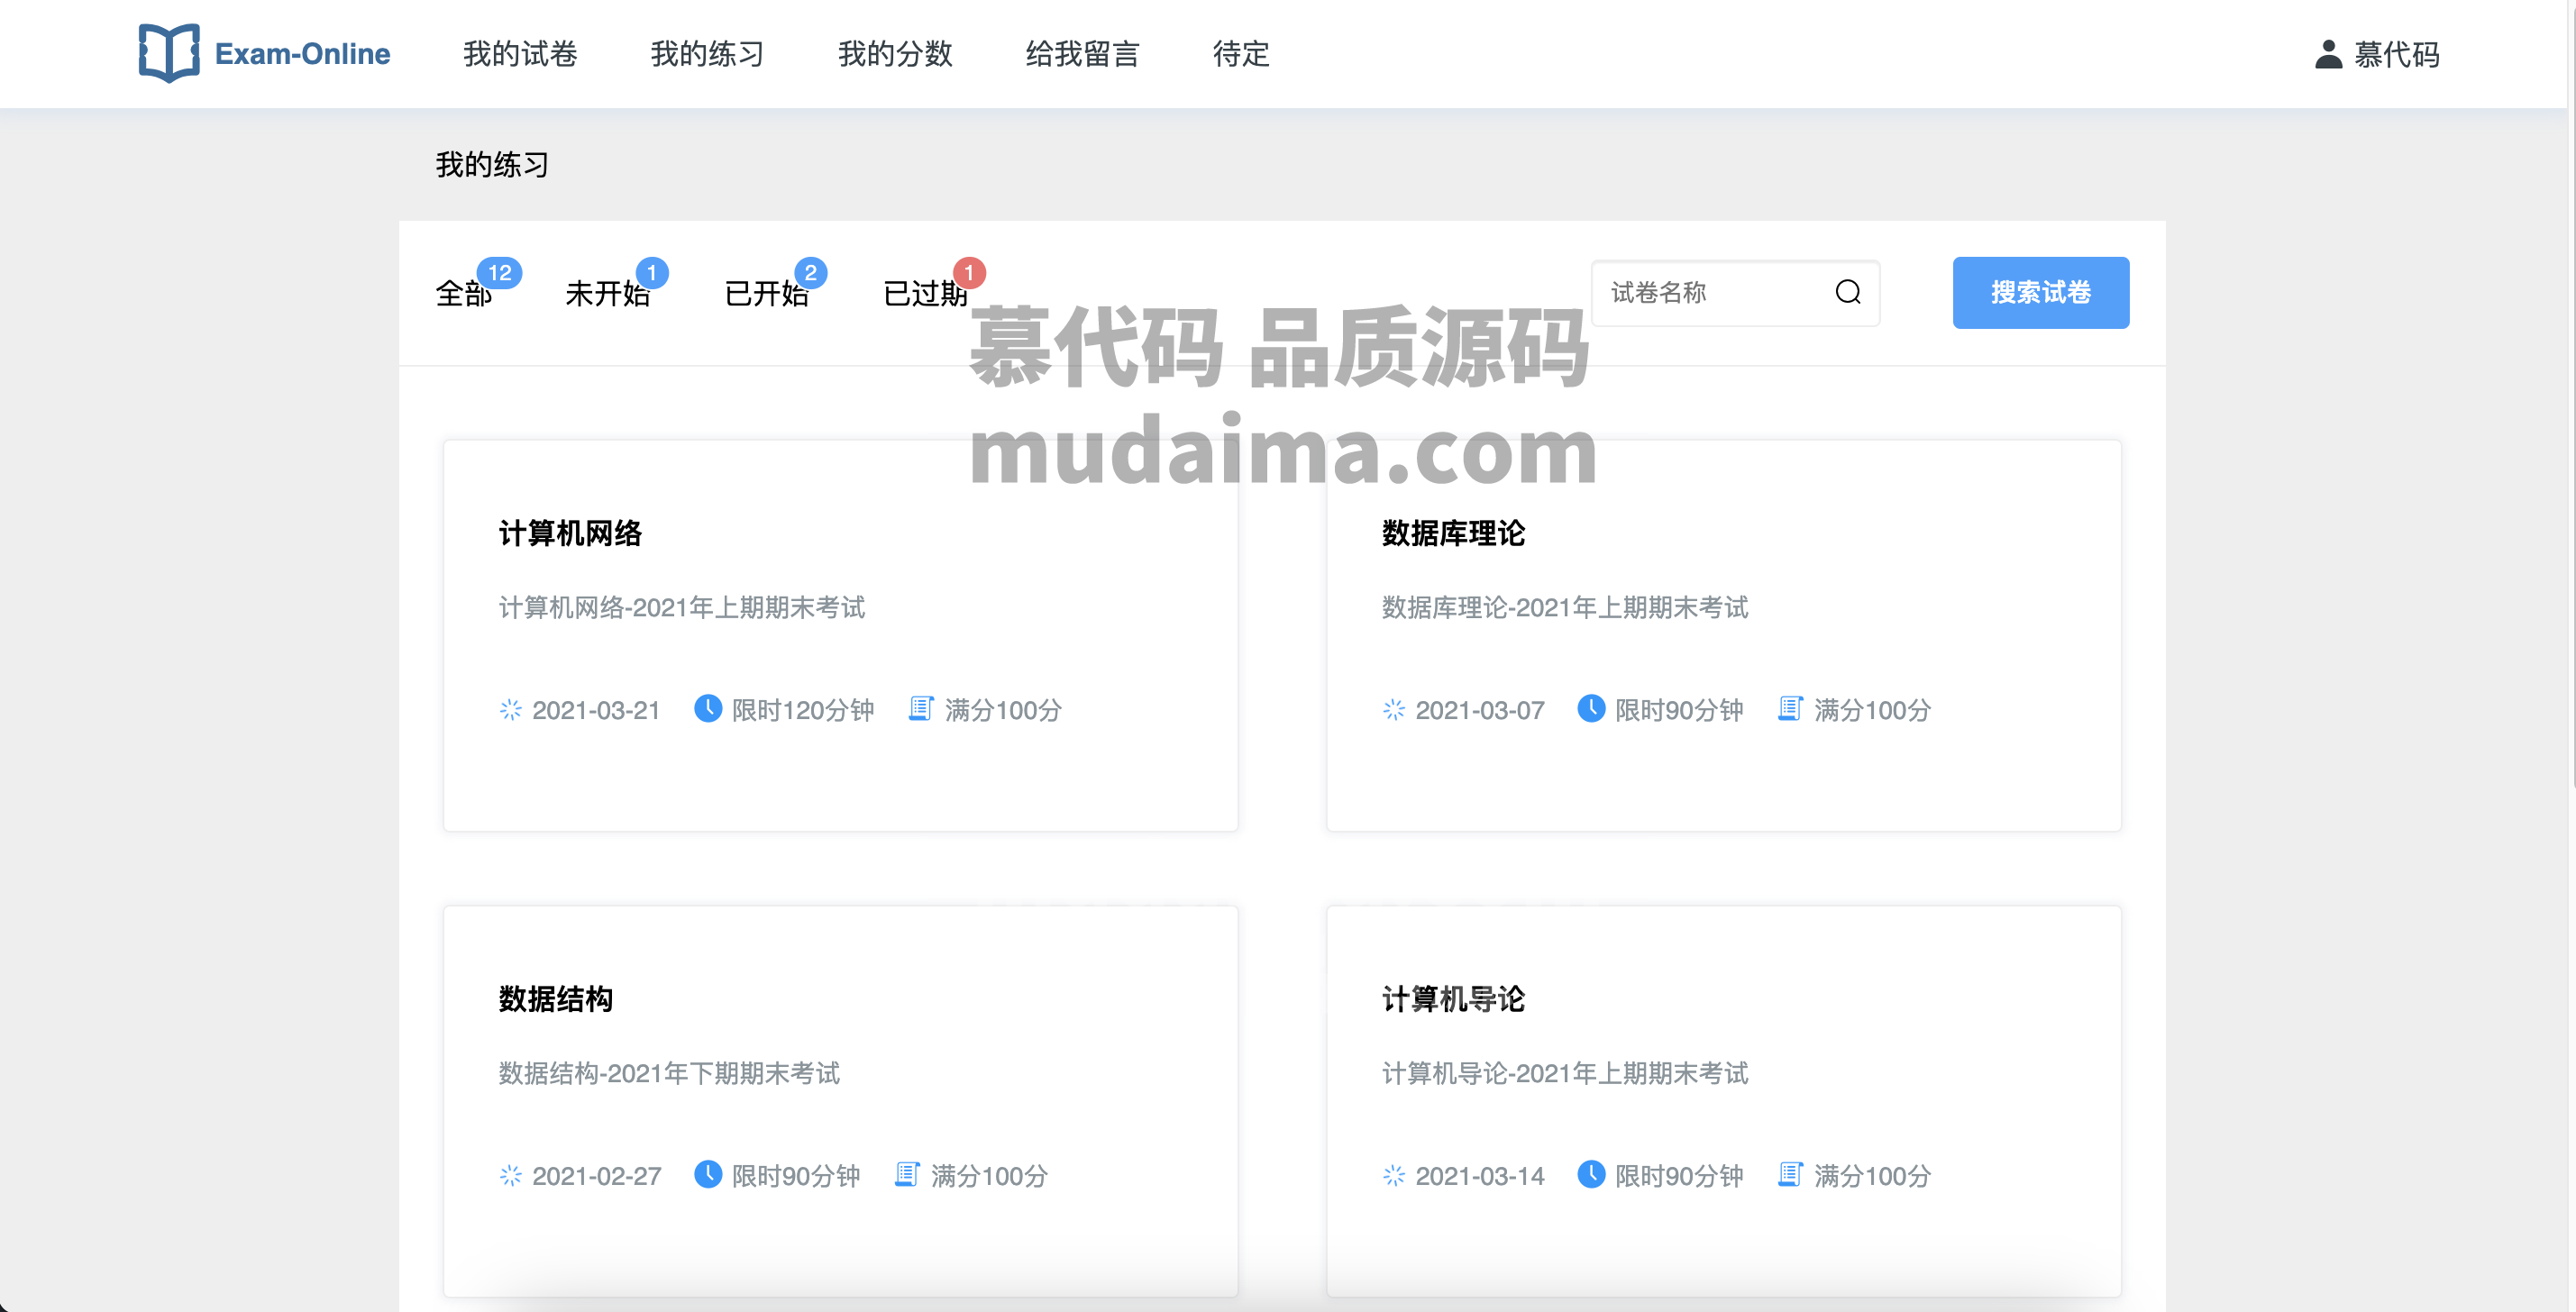Open 我的试卷 in top navigation
The image size is (2576, 1312).
520,54
